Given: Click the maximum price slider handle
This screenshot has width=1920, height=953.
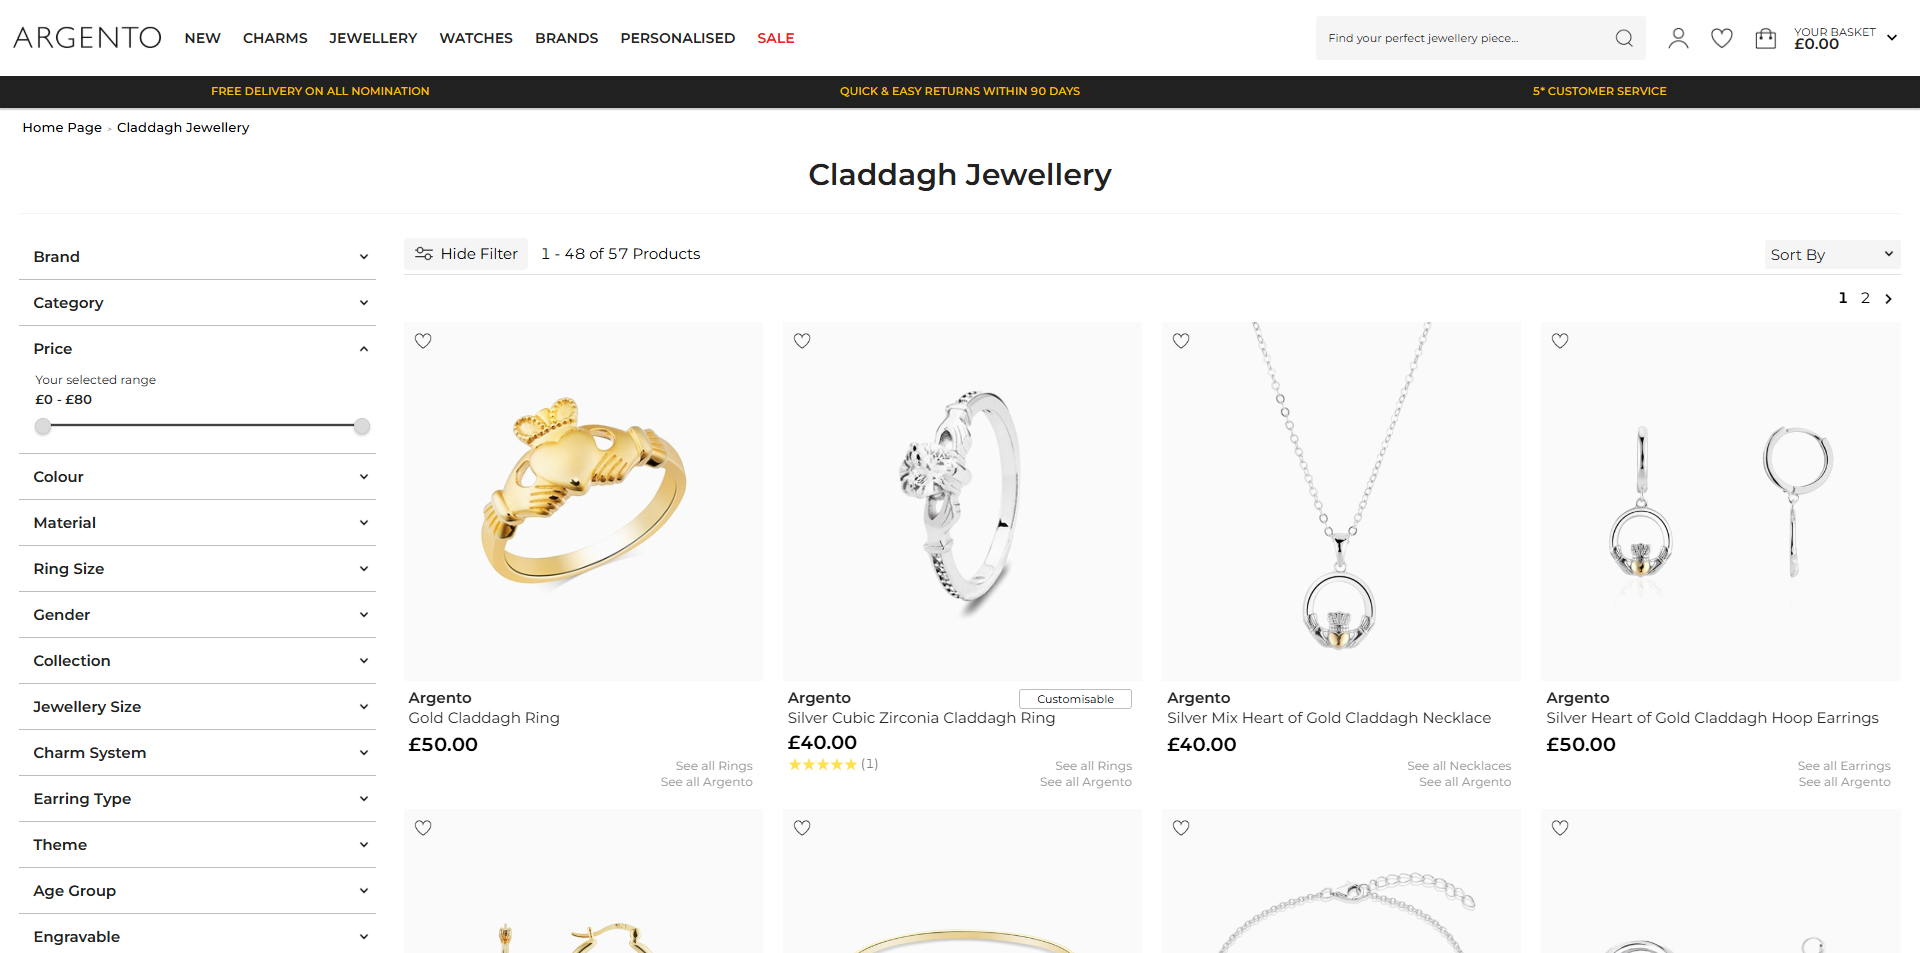Looking at the screenshot, I should [x=362, y=427].
